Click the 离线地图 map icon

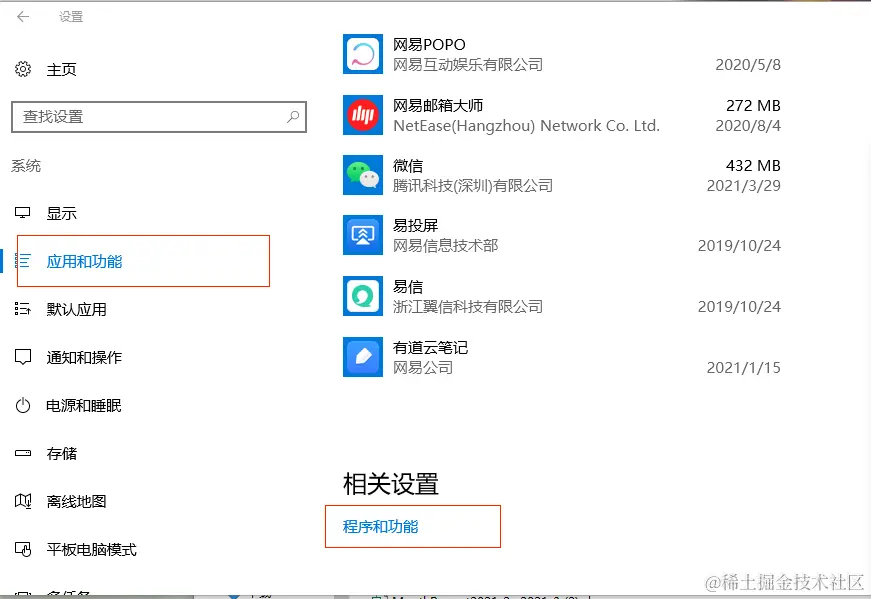(x=23, y=501)
